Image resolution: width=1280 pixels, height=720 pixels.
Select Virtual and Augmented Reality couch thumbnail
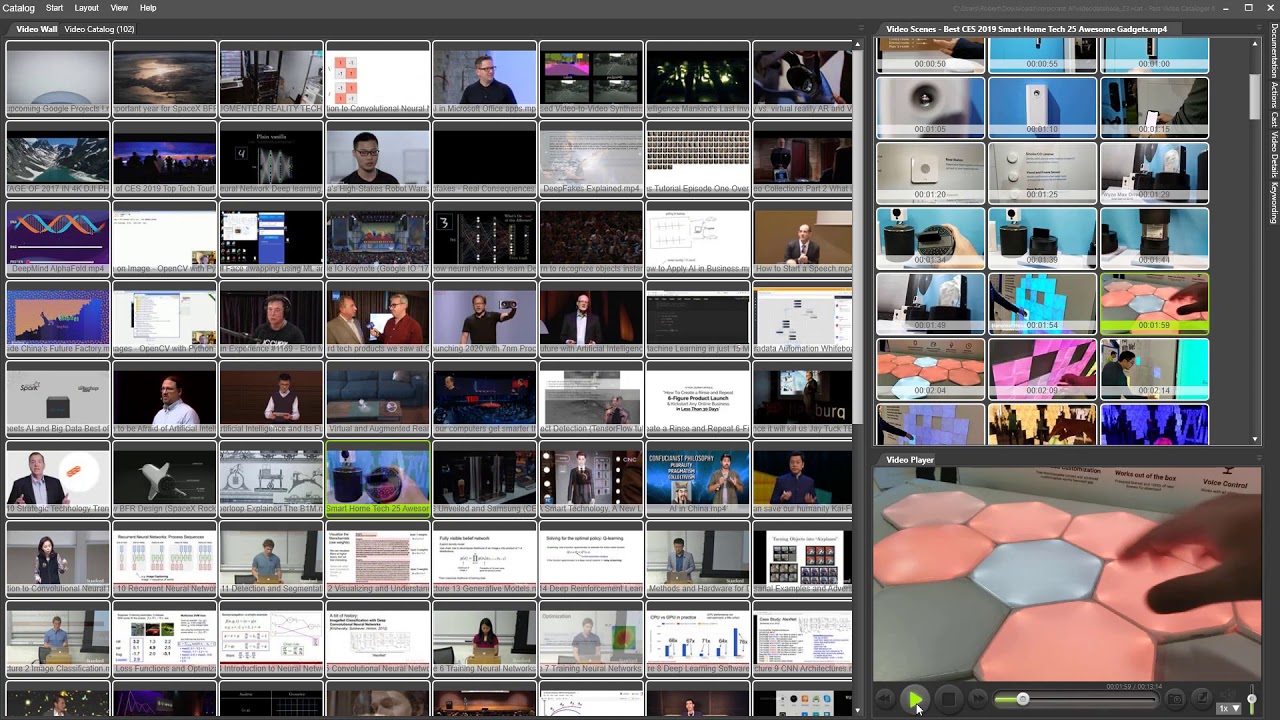point(378,400)
